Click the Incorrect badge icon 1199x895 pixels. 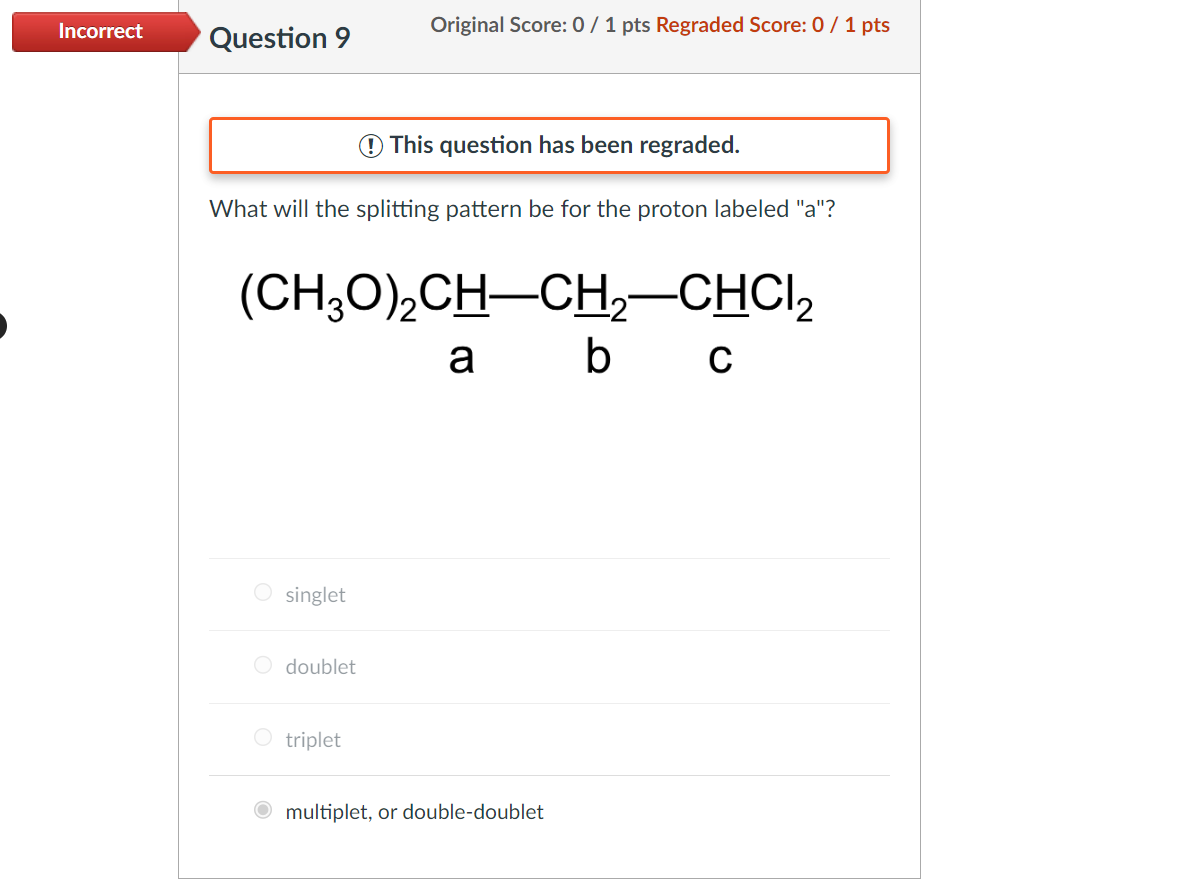pyautogui.click(x=101, y=32)
